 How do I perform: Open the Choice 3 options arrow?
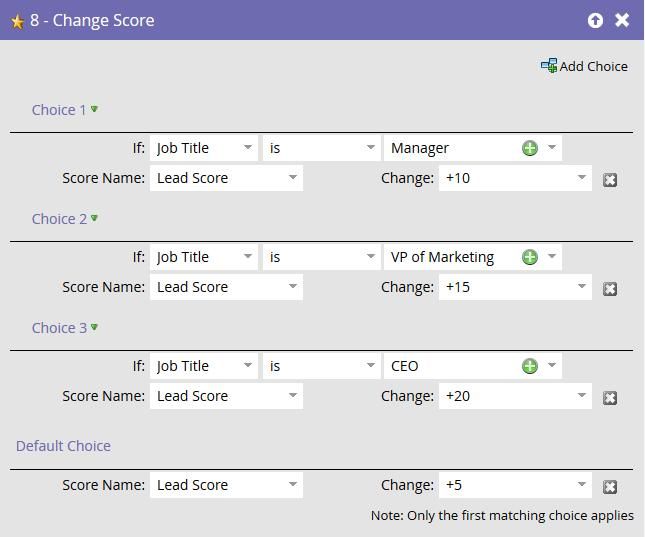coord(94,327)
